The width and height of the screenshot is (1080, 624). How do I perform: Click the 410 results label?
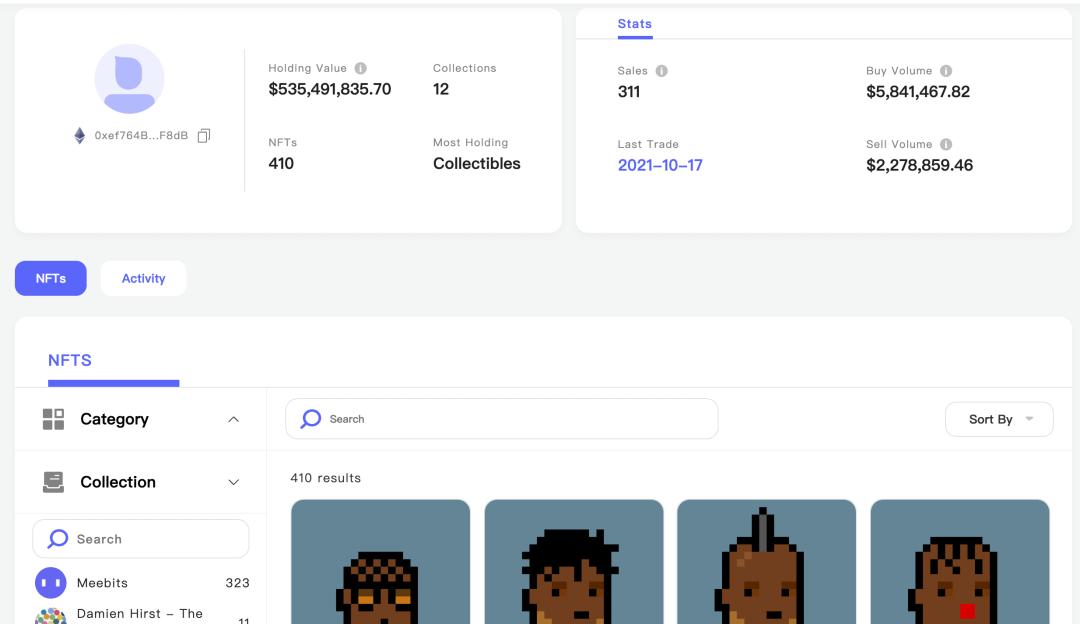325,478
